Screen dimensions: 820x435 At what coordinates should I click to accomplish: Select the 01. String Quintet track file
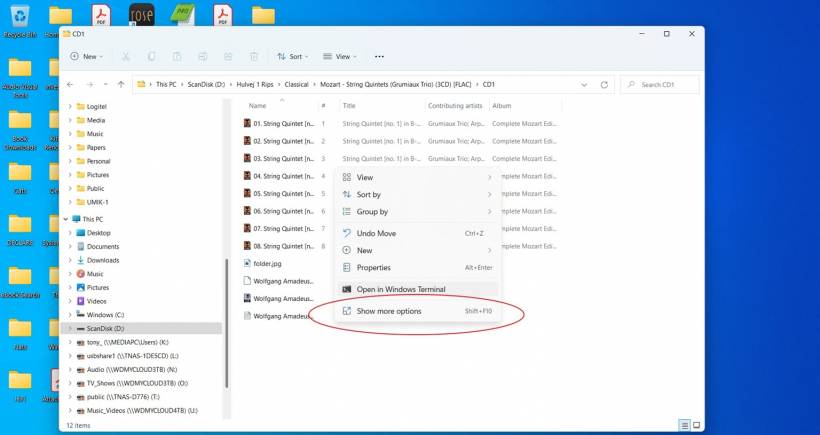pyautogui.click(x=279, y=124)
